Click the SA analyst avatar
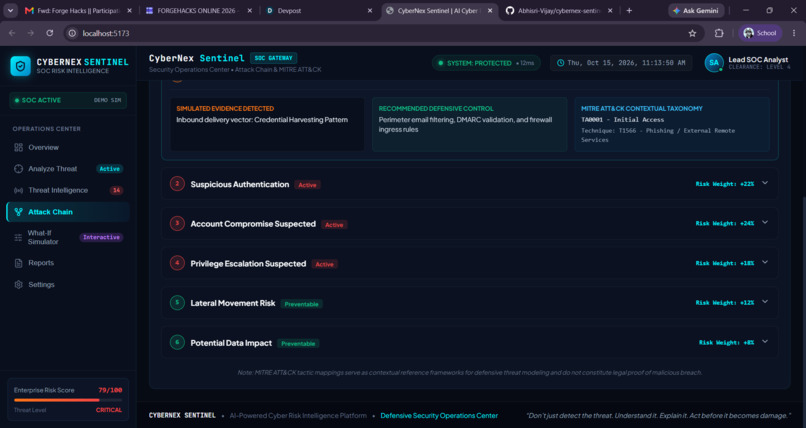Image resolution: width=806 pixels, height=428 pixels. click(x=713, y=63)
